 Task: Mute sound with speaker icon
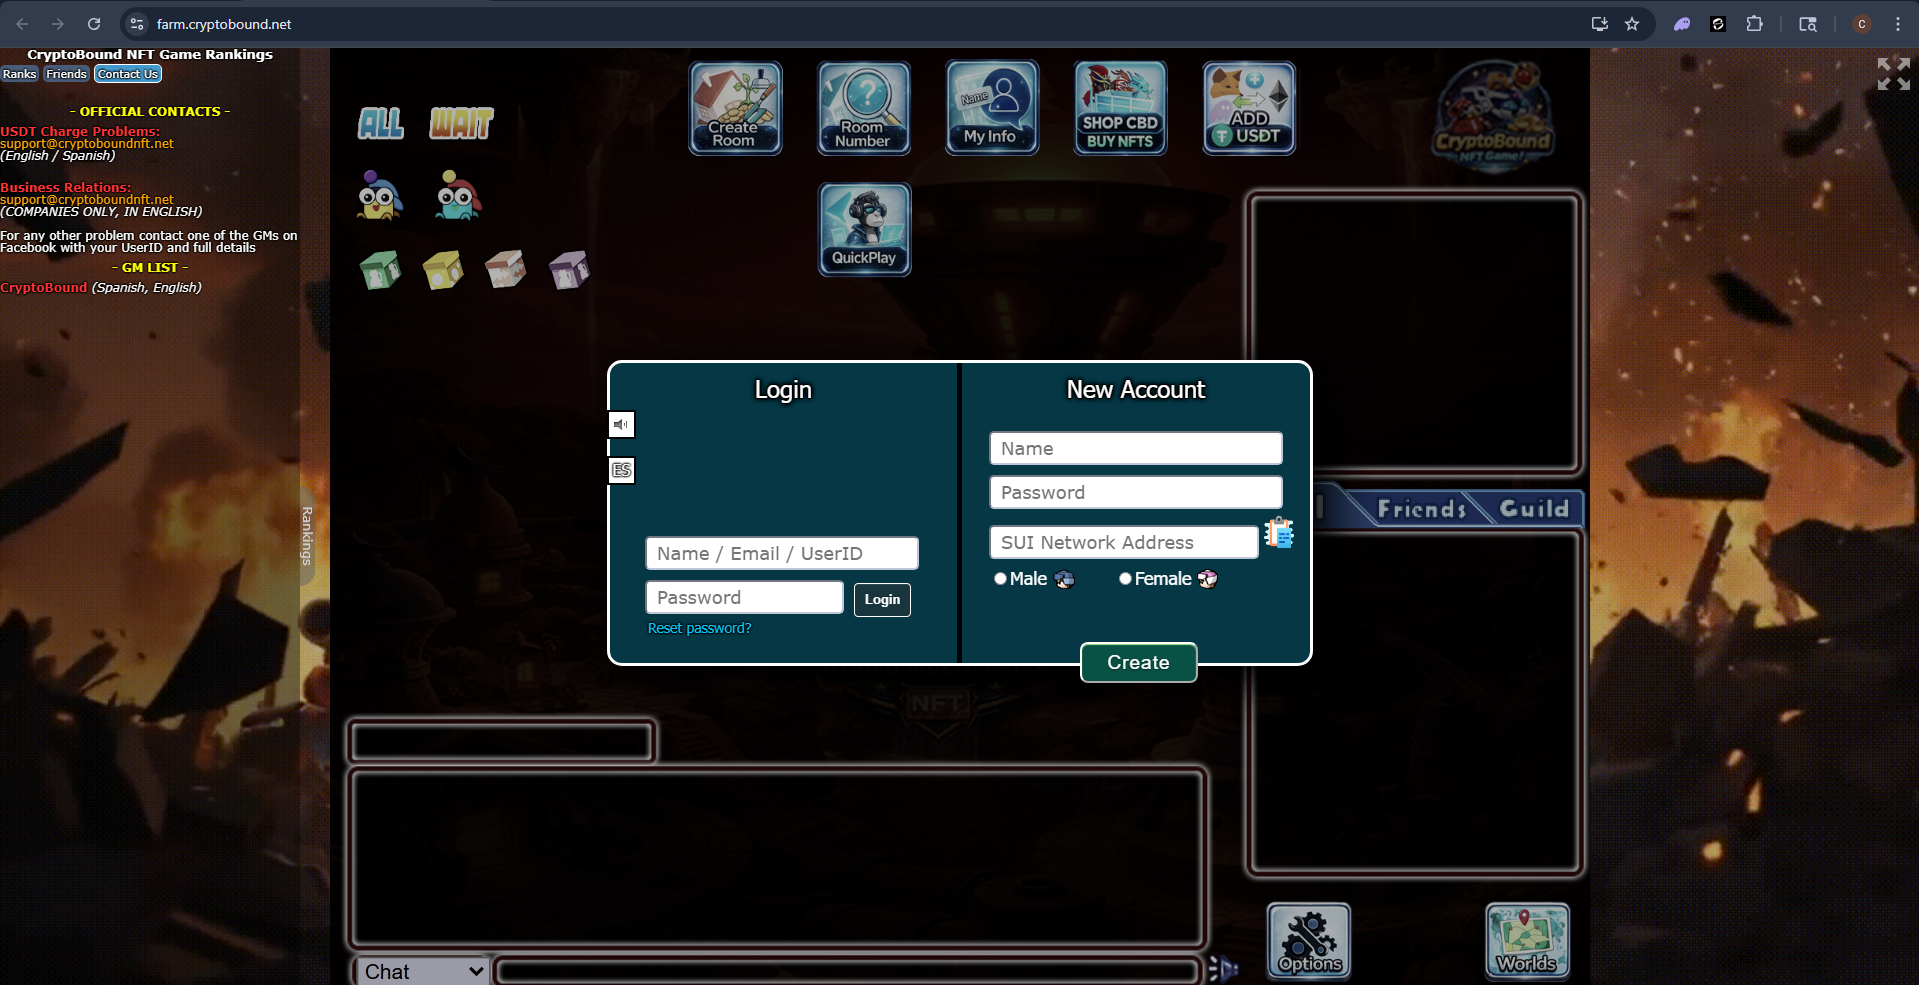621,425
